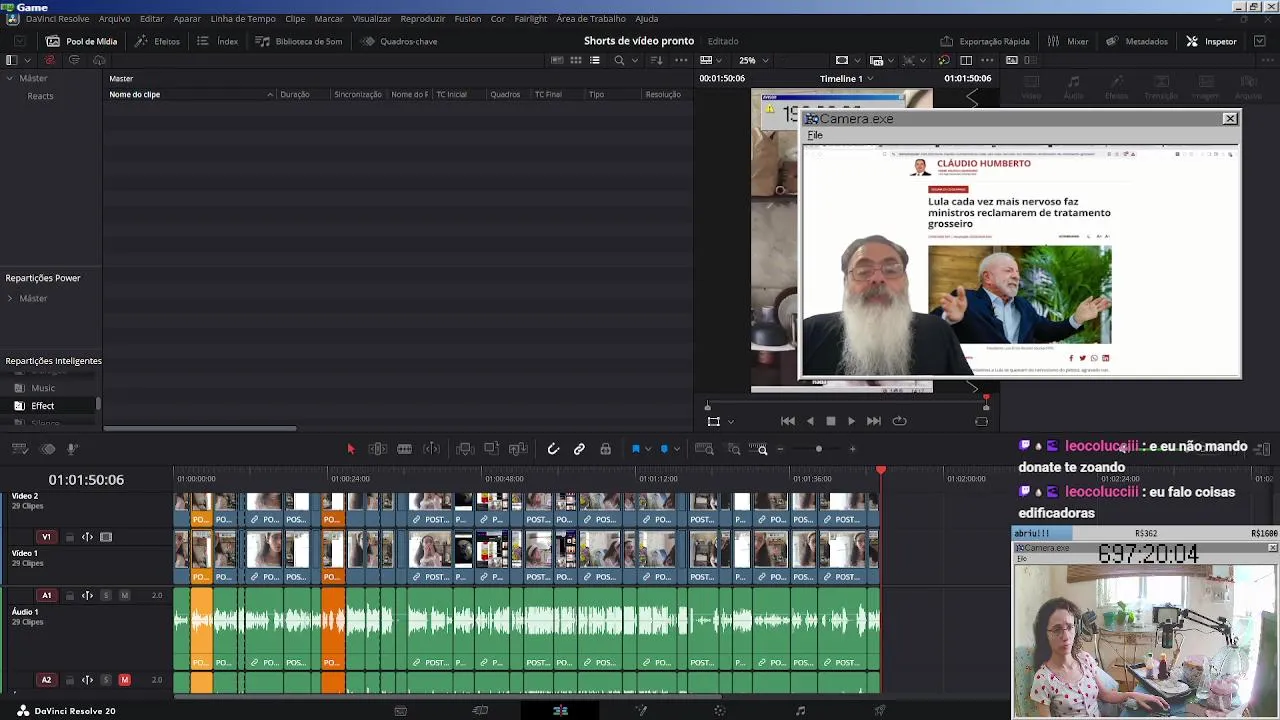Screen dimensions: 1280x720
Task: Click the detail zoom icon
Action: pyautogui.click(x=733, y=449)
